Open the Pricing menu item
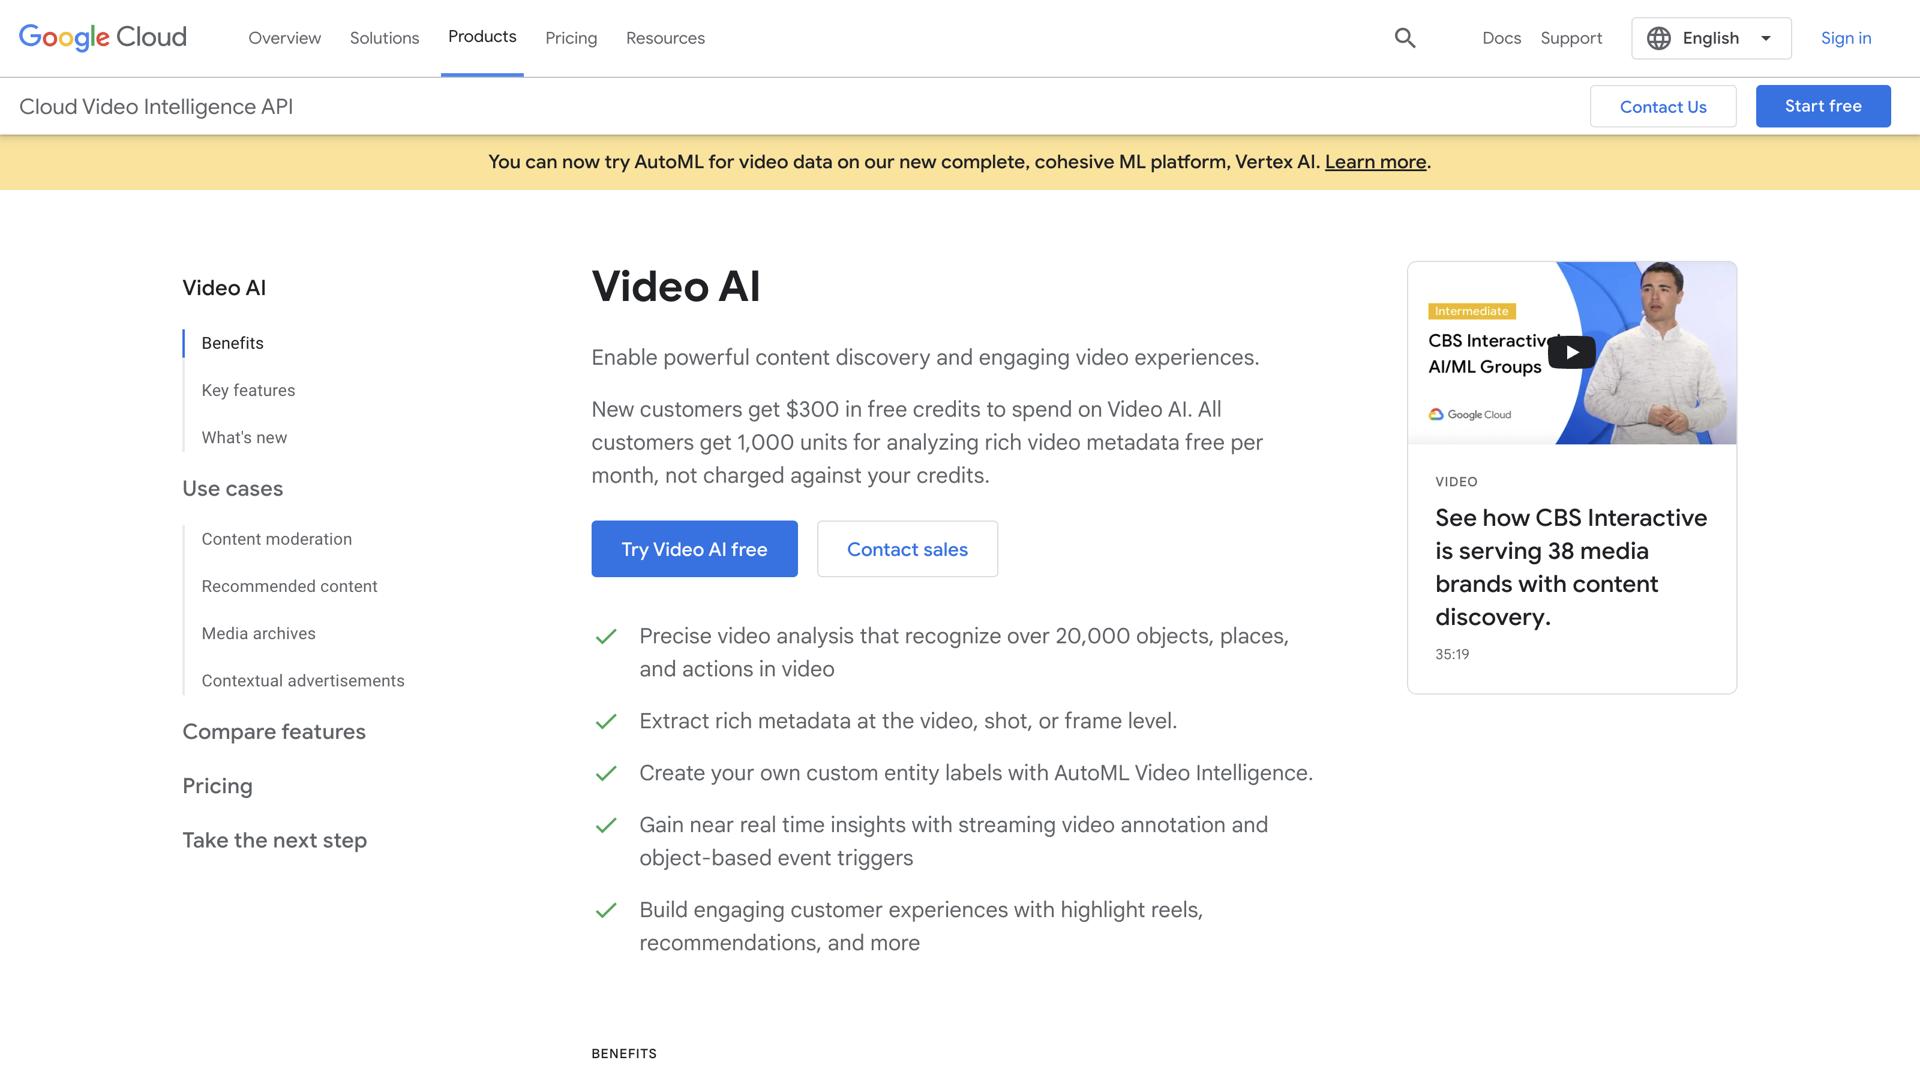 (571, 38)
